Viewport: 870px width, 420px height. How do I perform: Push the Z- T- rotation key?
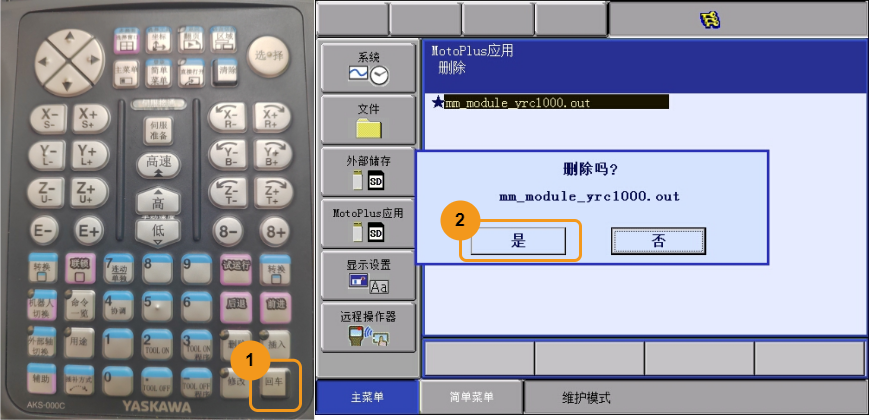[x=227, y=192]
